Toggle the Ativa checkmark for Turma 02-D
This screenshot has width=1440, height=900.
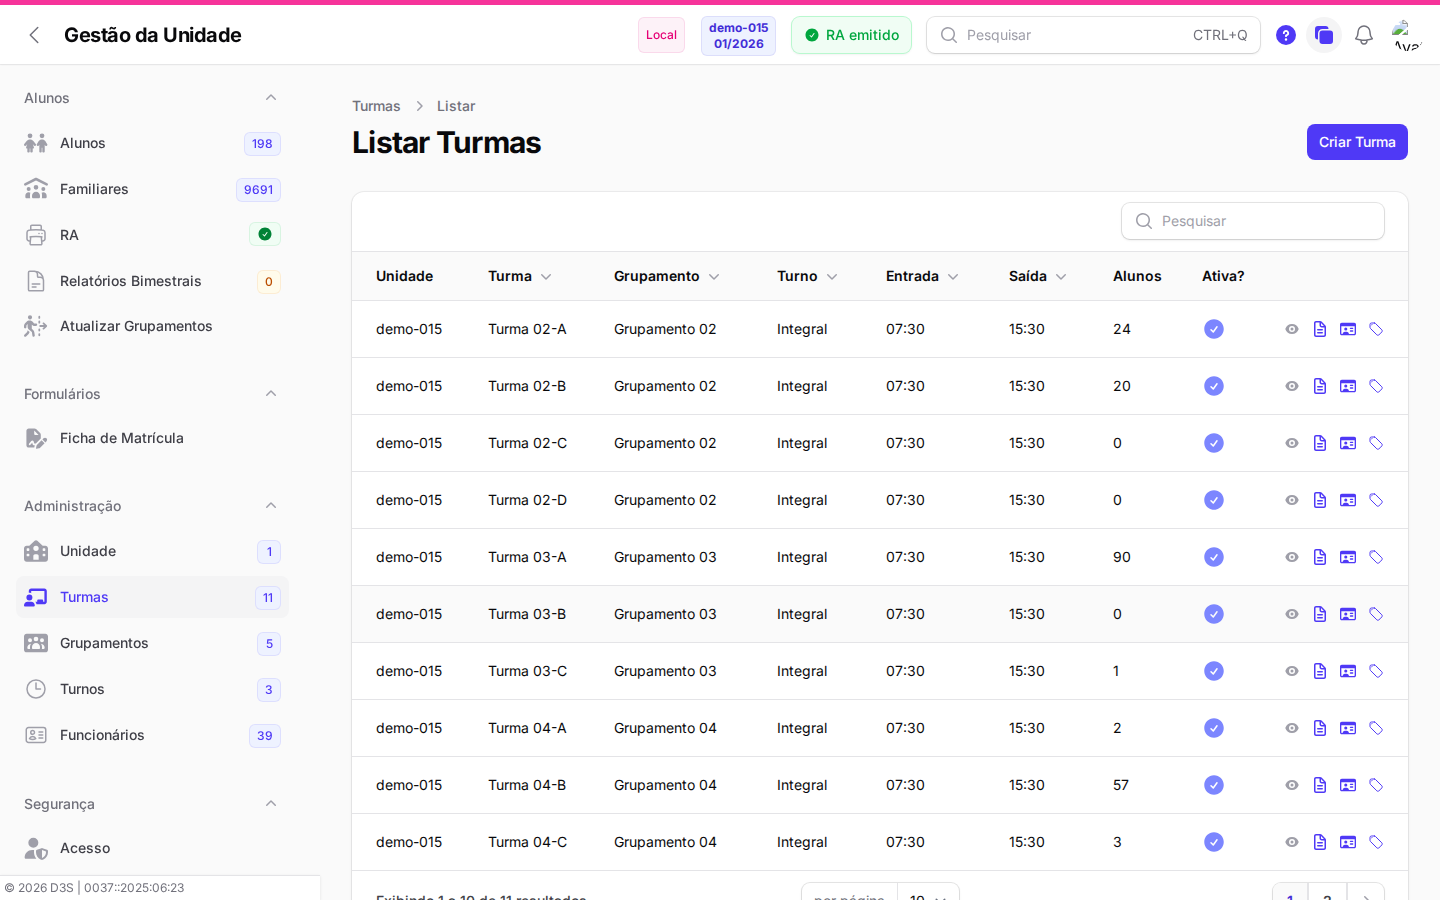tap(1214, 500)
